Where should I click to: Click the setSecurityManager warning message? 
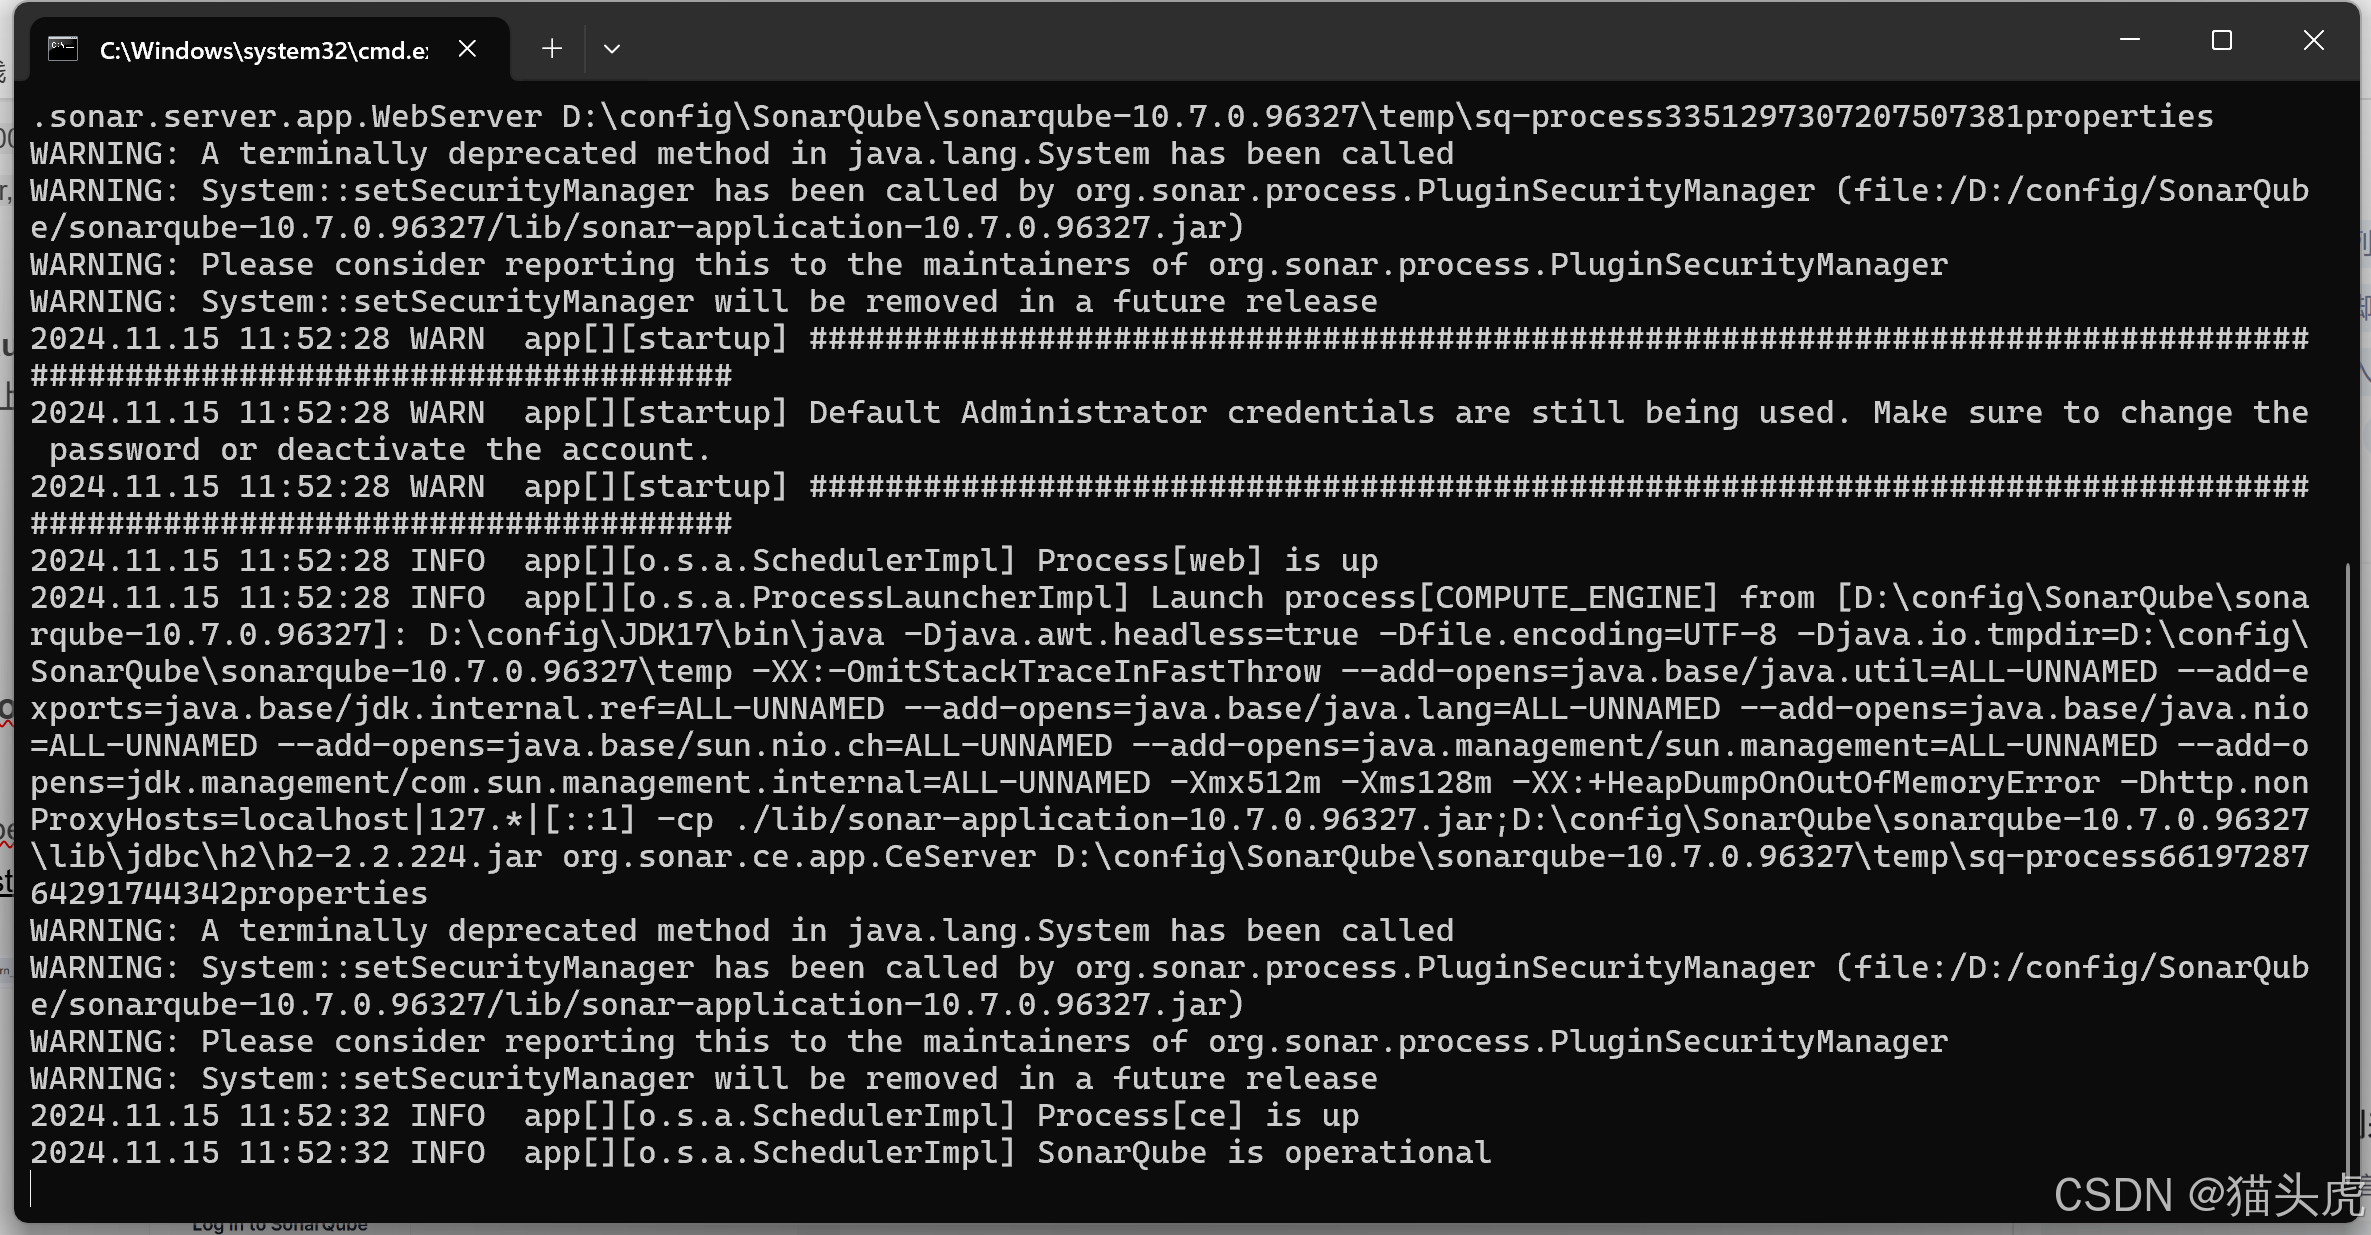pos(447,190)
